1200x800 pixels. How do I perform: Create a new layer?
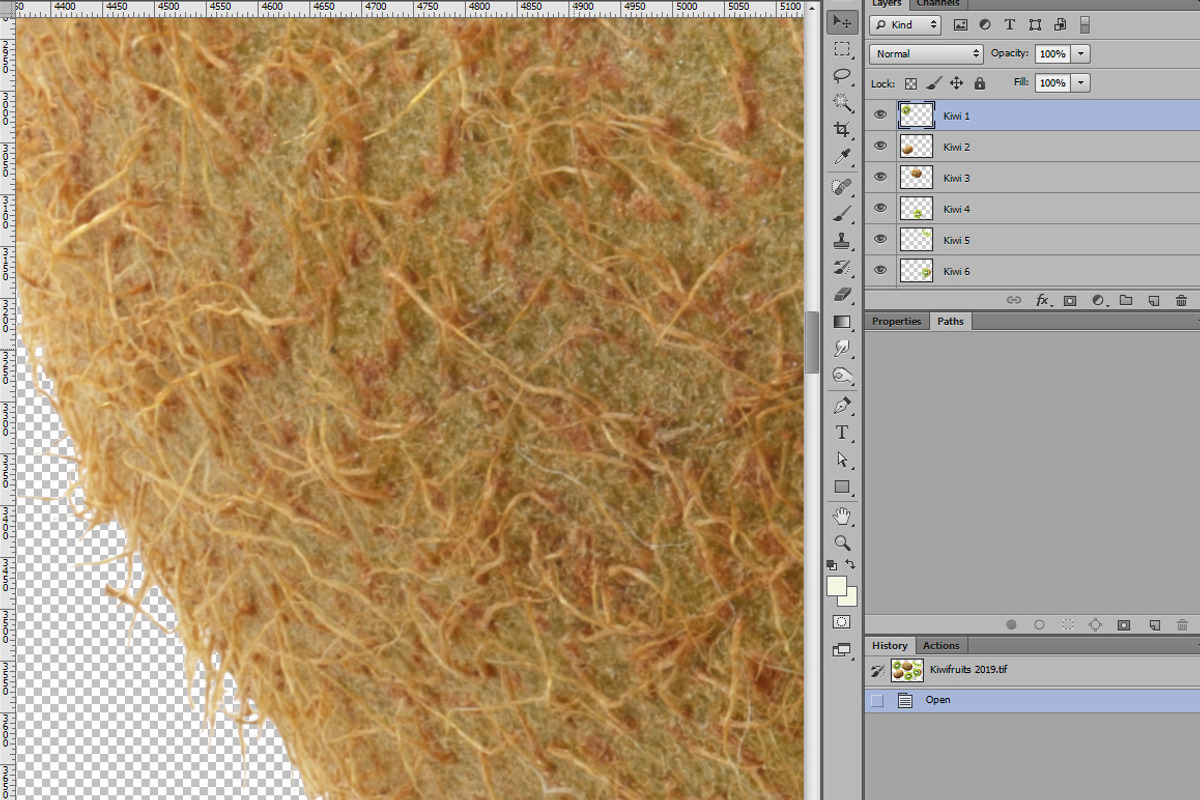[1153, 300]
